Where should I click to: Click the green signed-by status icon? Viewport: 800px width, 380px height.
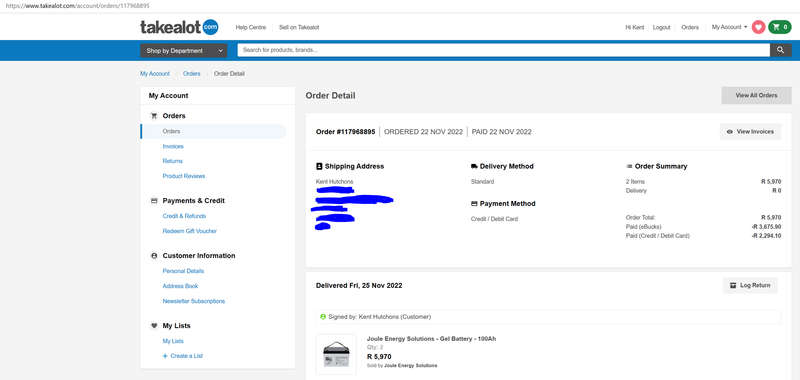[x=322, y=317]
